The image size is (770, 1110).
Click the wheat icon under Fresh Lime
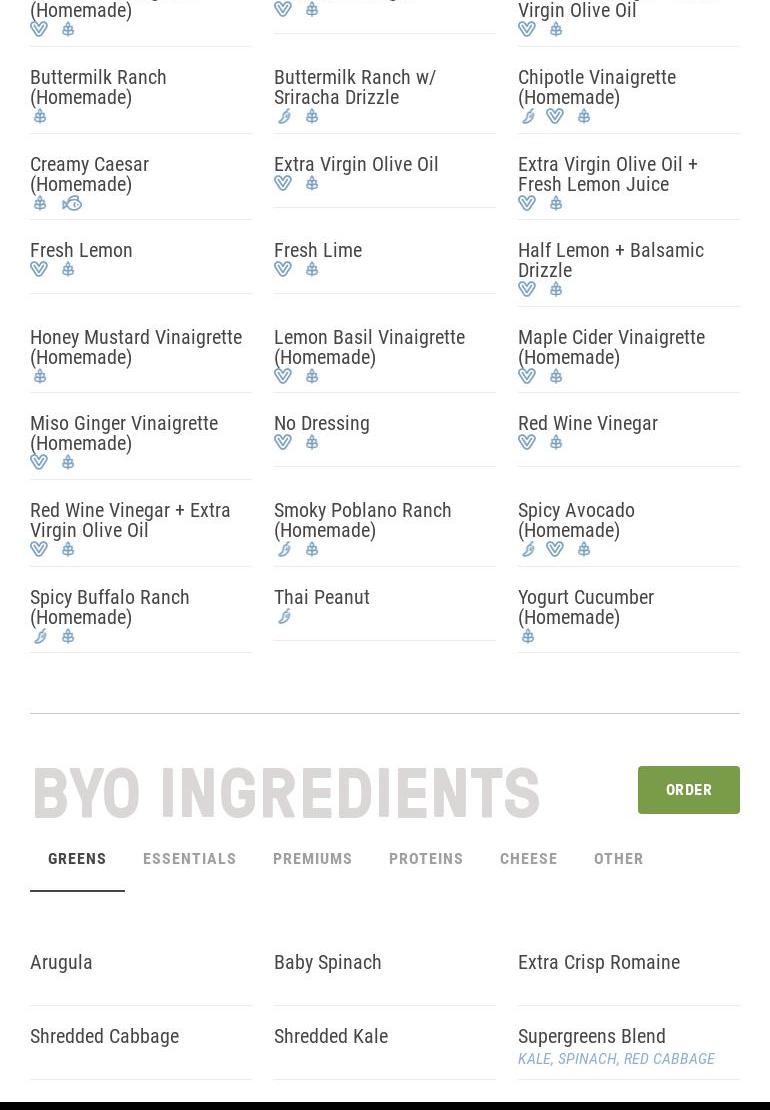click(312, 269)
